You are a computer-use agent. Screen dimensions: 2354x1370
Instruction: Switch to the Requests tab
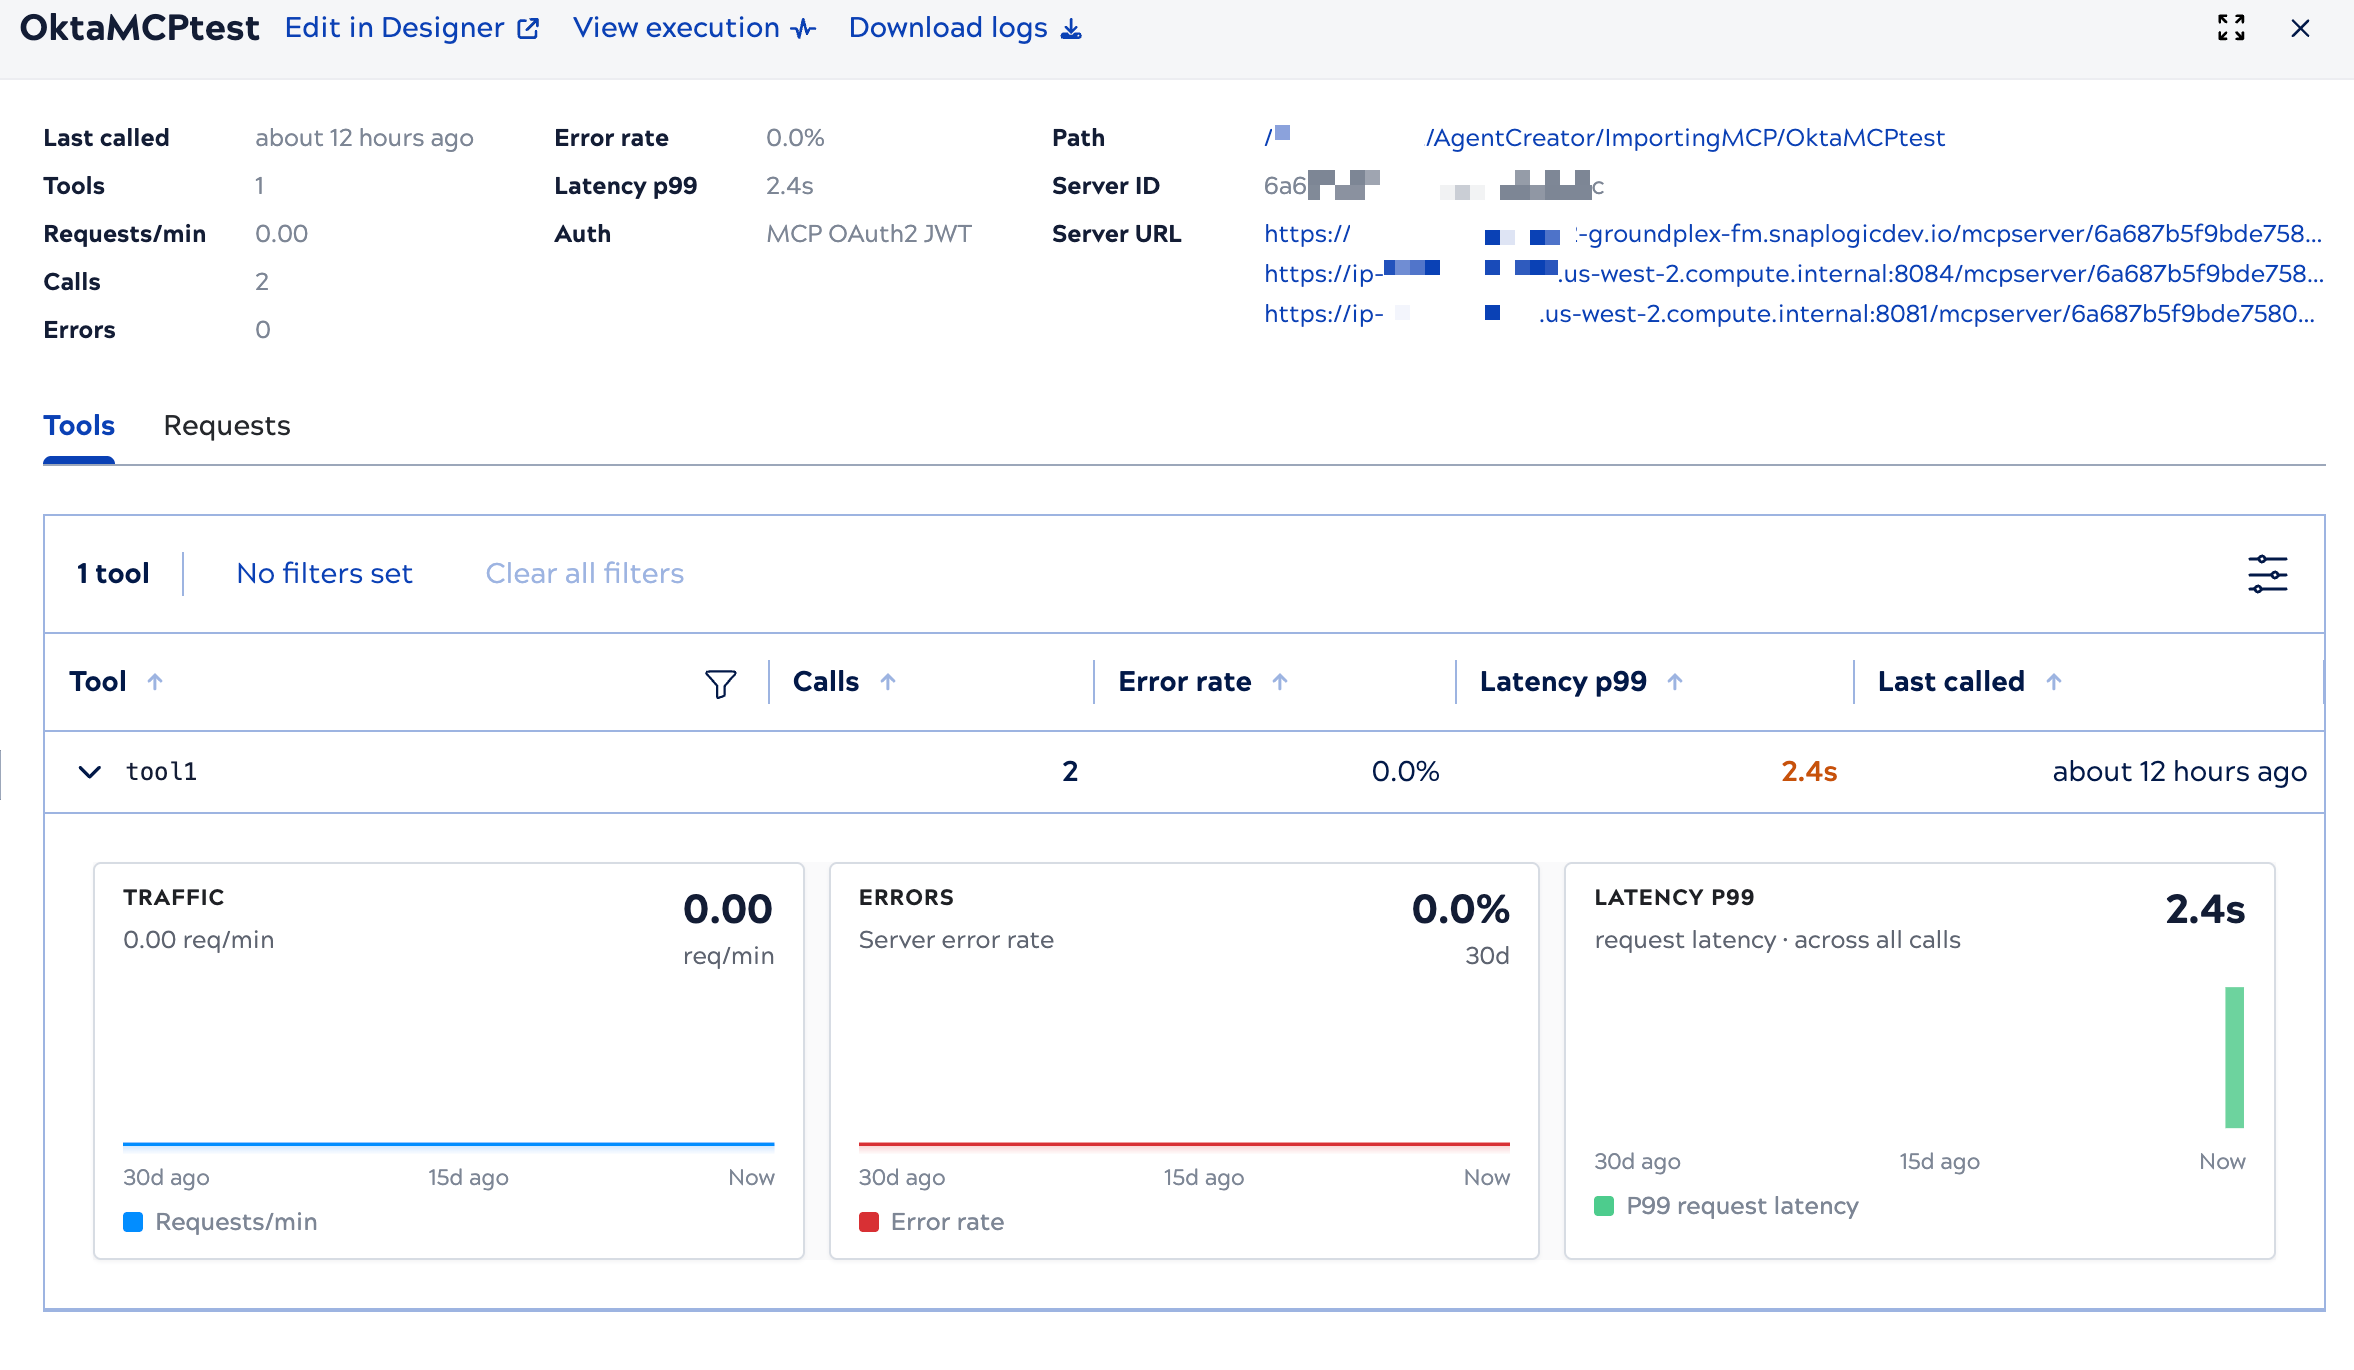click(227, 426)
